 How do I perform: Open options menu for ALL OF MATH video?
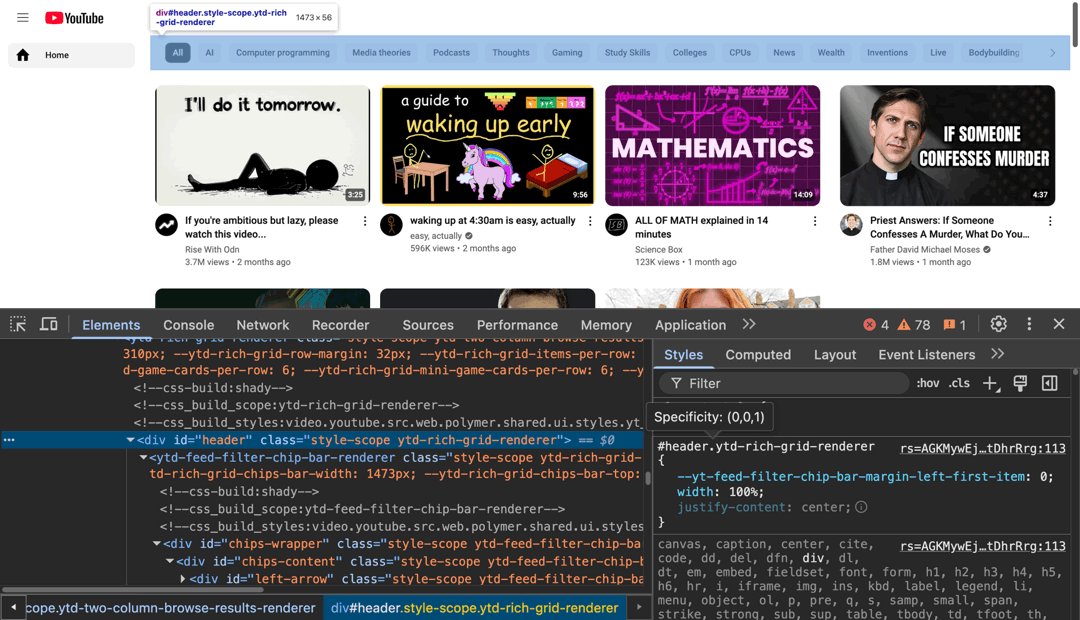(x=815, y=221)
